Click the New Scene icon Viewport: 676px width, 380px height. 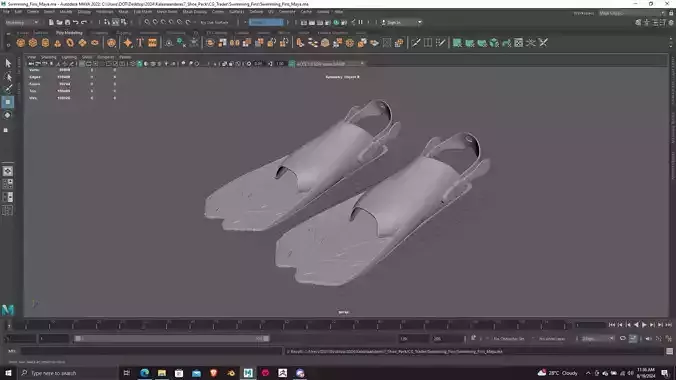click(51, 22)
